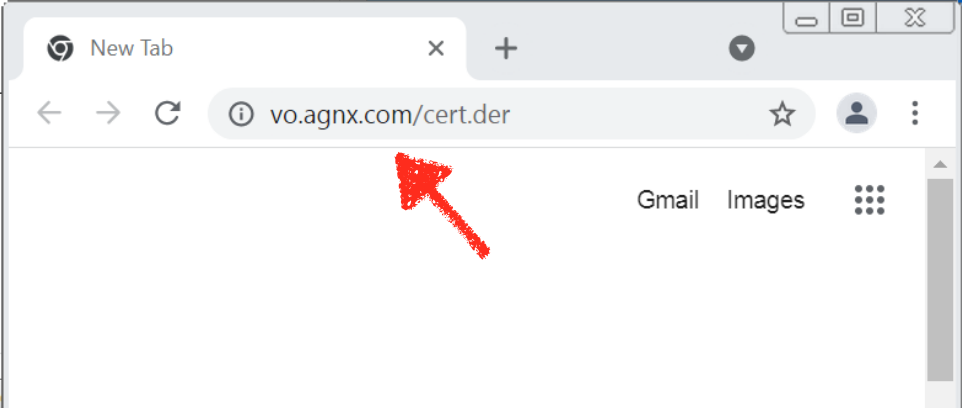Select the New Tab tab
Viewport: 962px width, 408px height.
(x=245, y=48)
